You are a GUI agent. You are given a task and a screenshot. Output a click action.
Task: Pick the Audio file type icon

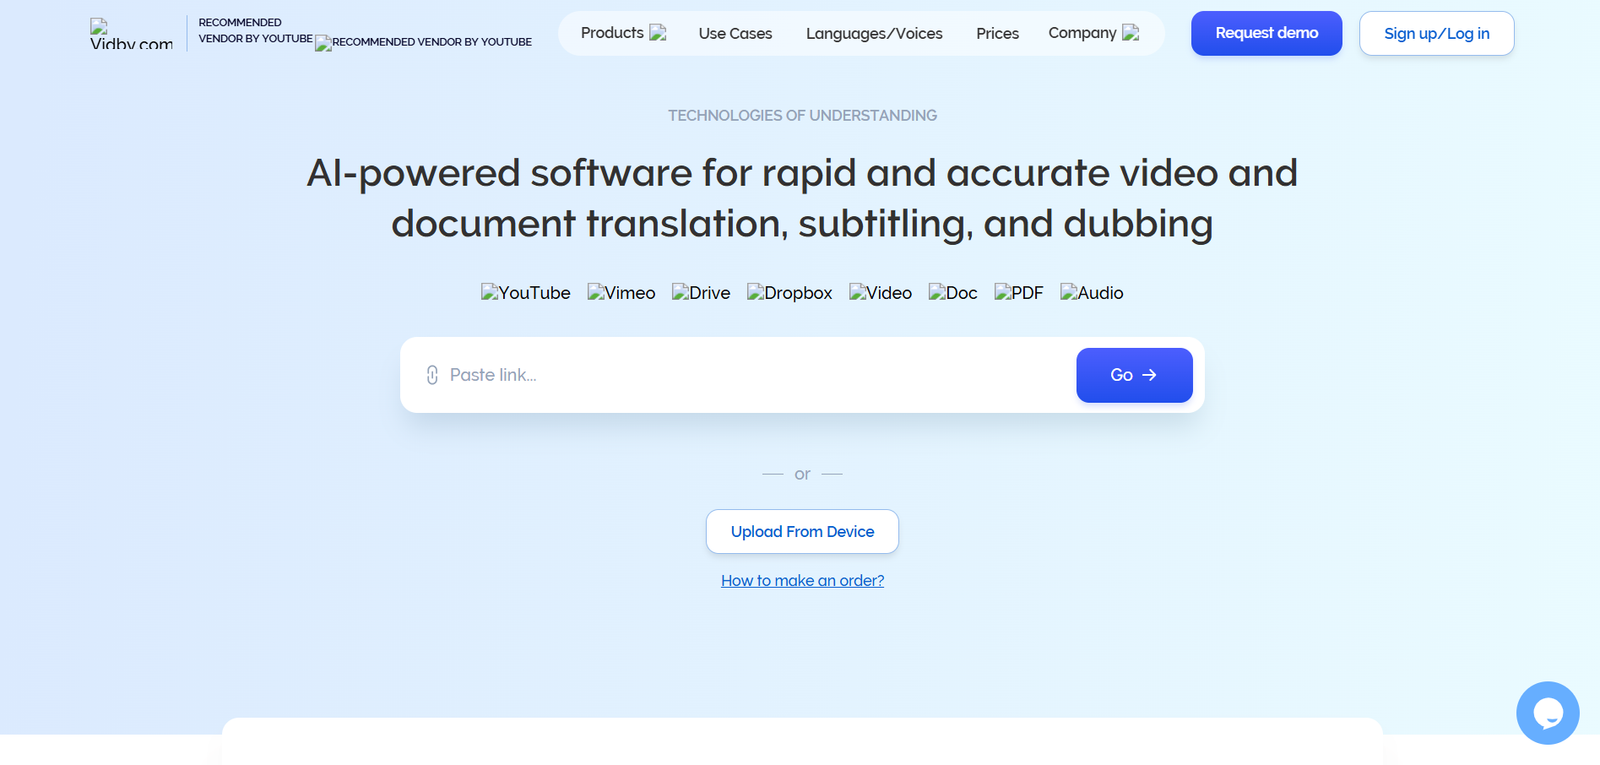click(1091, 293)
